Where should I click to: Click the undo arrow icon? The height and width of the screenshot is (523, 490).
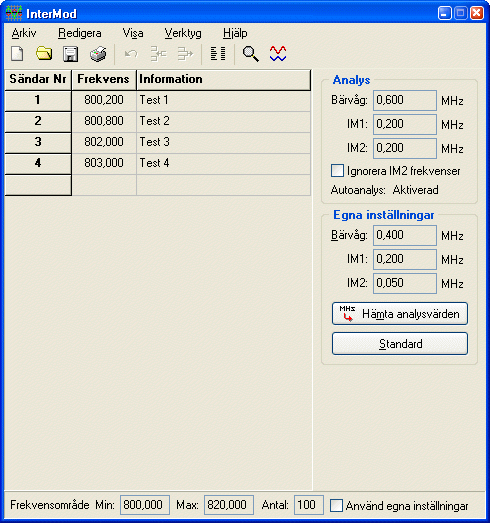pyautogui.click(x=131, y=54)
